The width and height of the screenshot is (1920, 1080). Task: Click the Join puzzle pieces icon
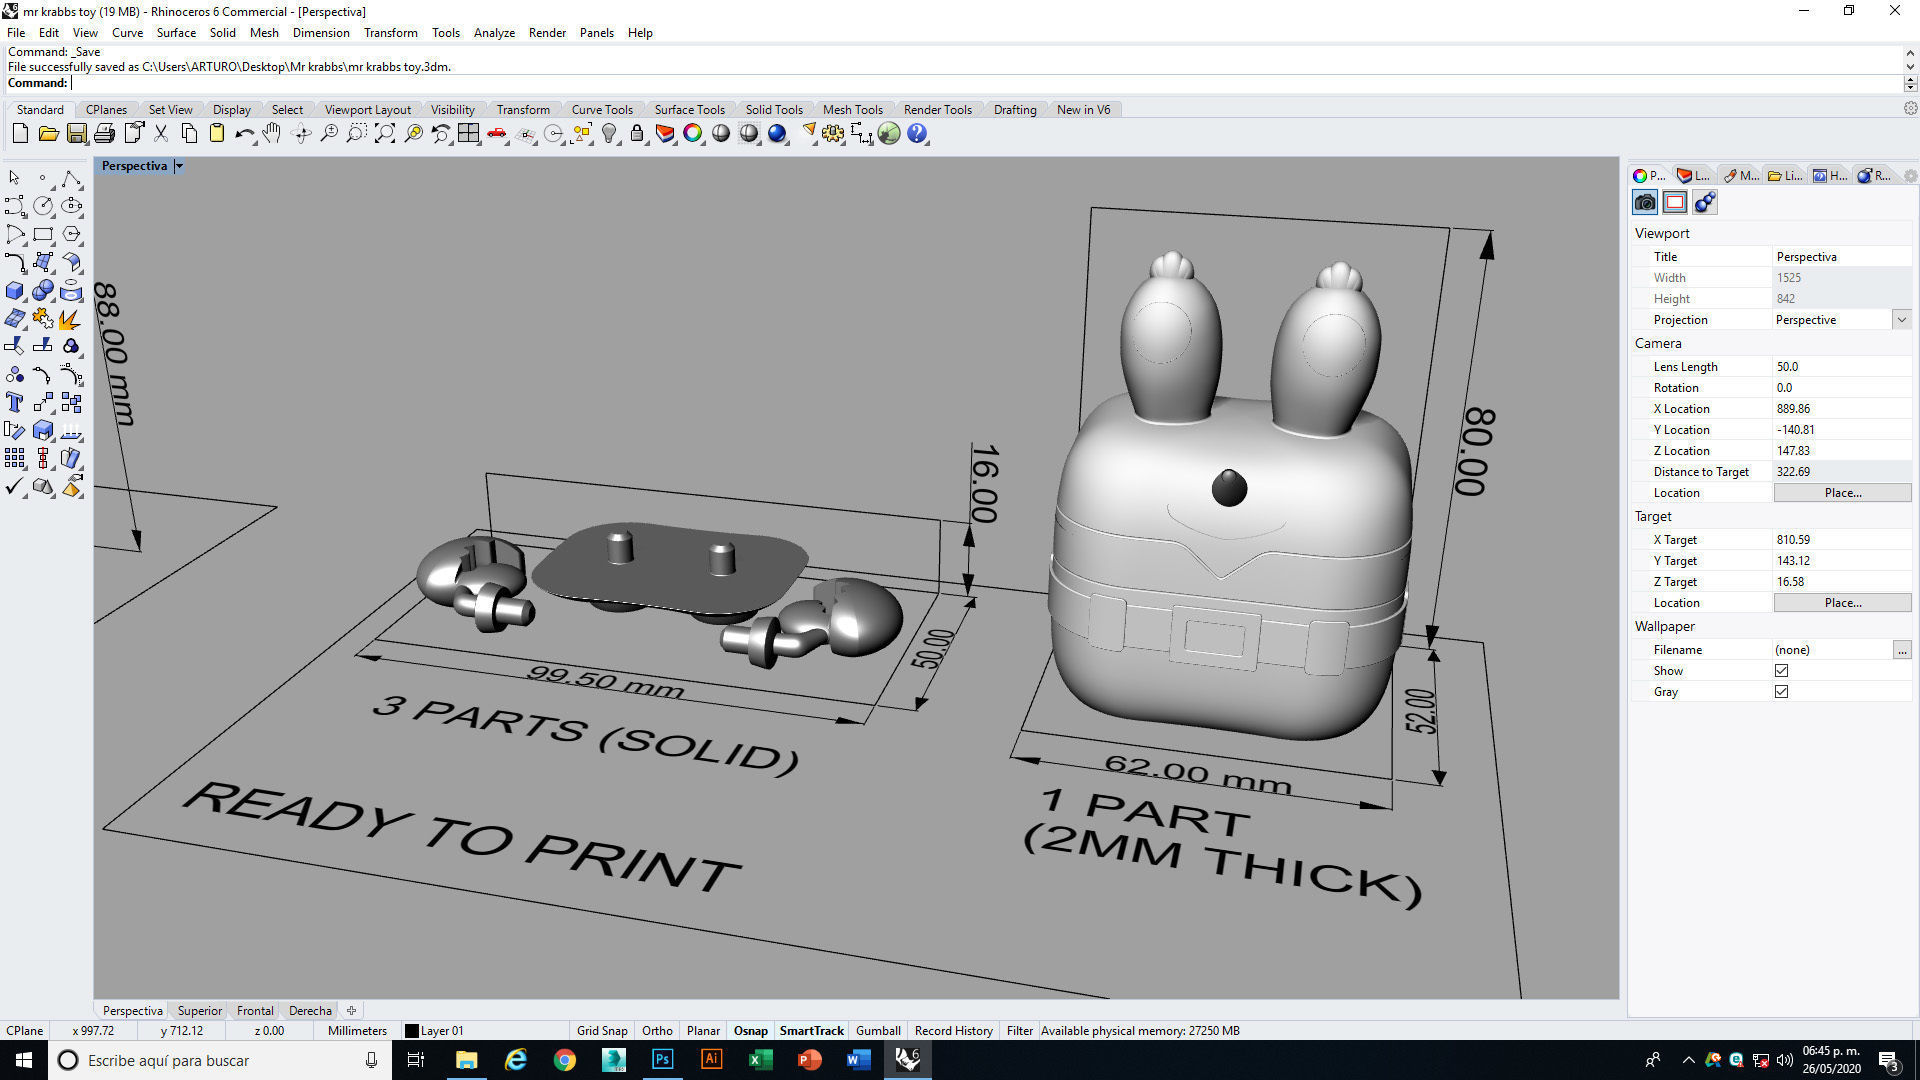[43, 319]
